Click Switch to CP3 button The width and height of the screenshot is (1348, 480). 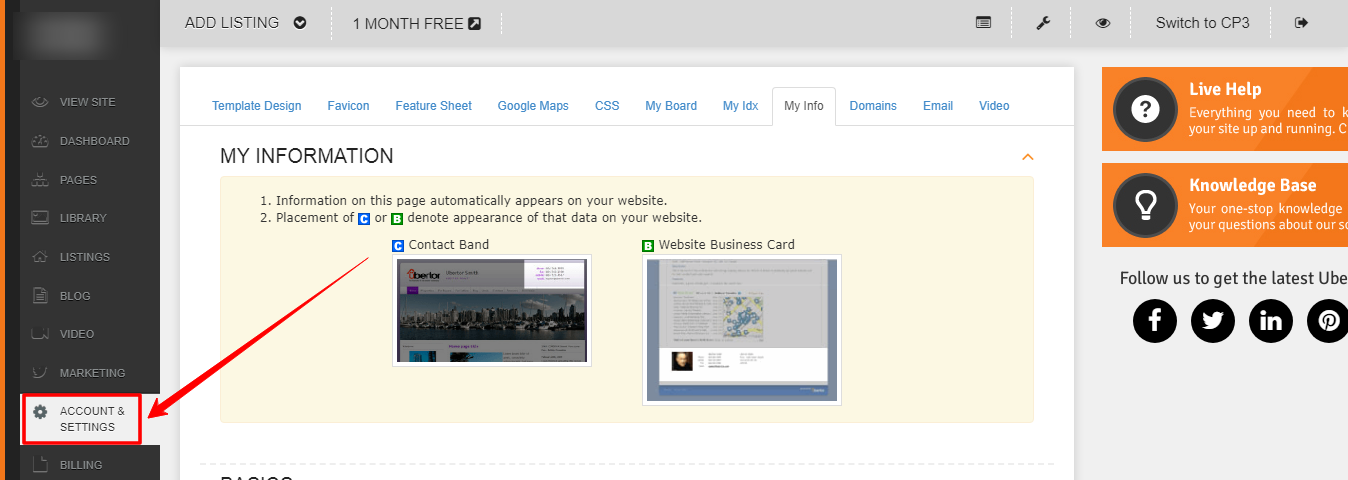[1202, 23]
